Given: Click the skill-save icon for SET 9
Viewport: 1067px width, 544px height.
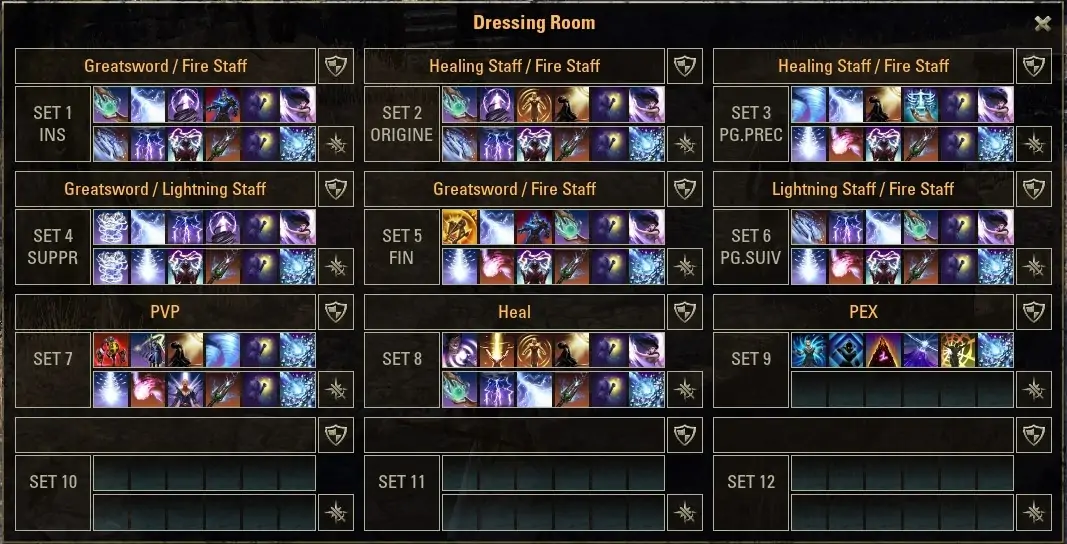Looking at the screenshot, I should pyautogui.click(x=1034, y=389).
